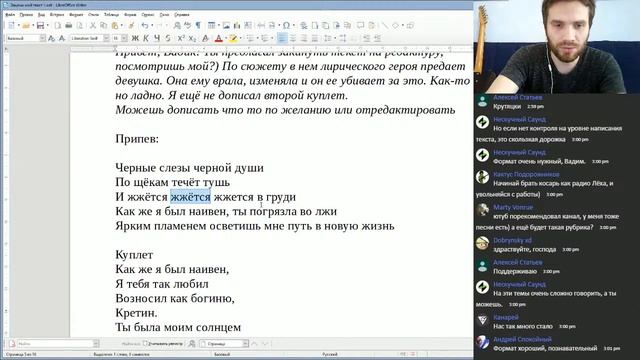Click the word 'Припев:' in document
This screenshot has width=640, height=360.
click(x=137, y=139)
